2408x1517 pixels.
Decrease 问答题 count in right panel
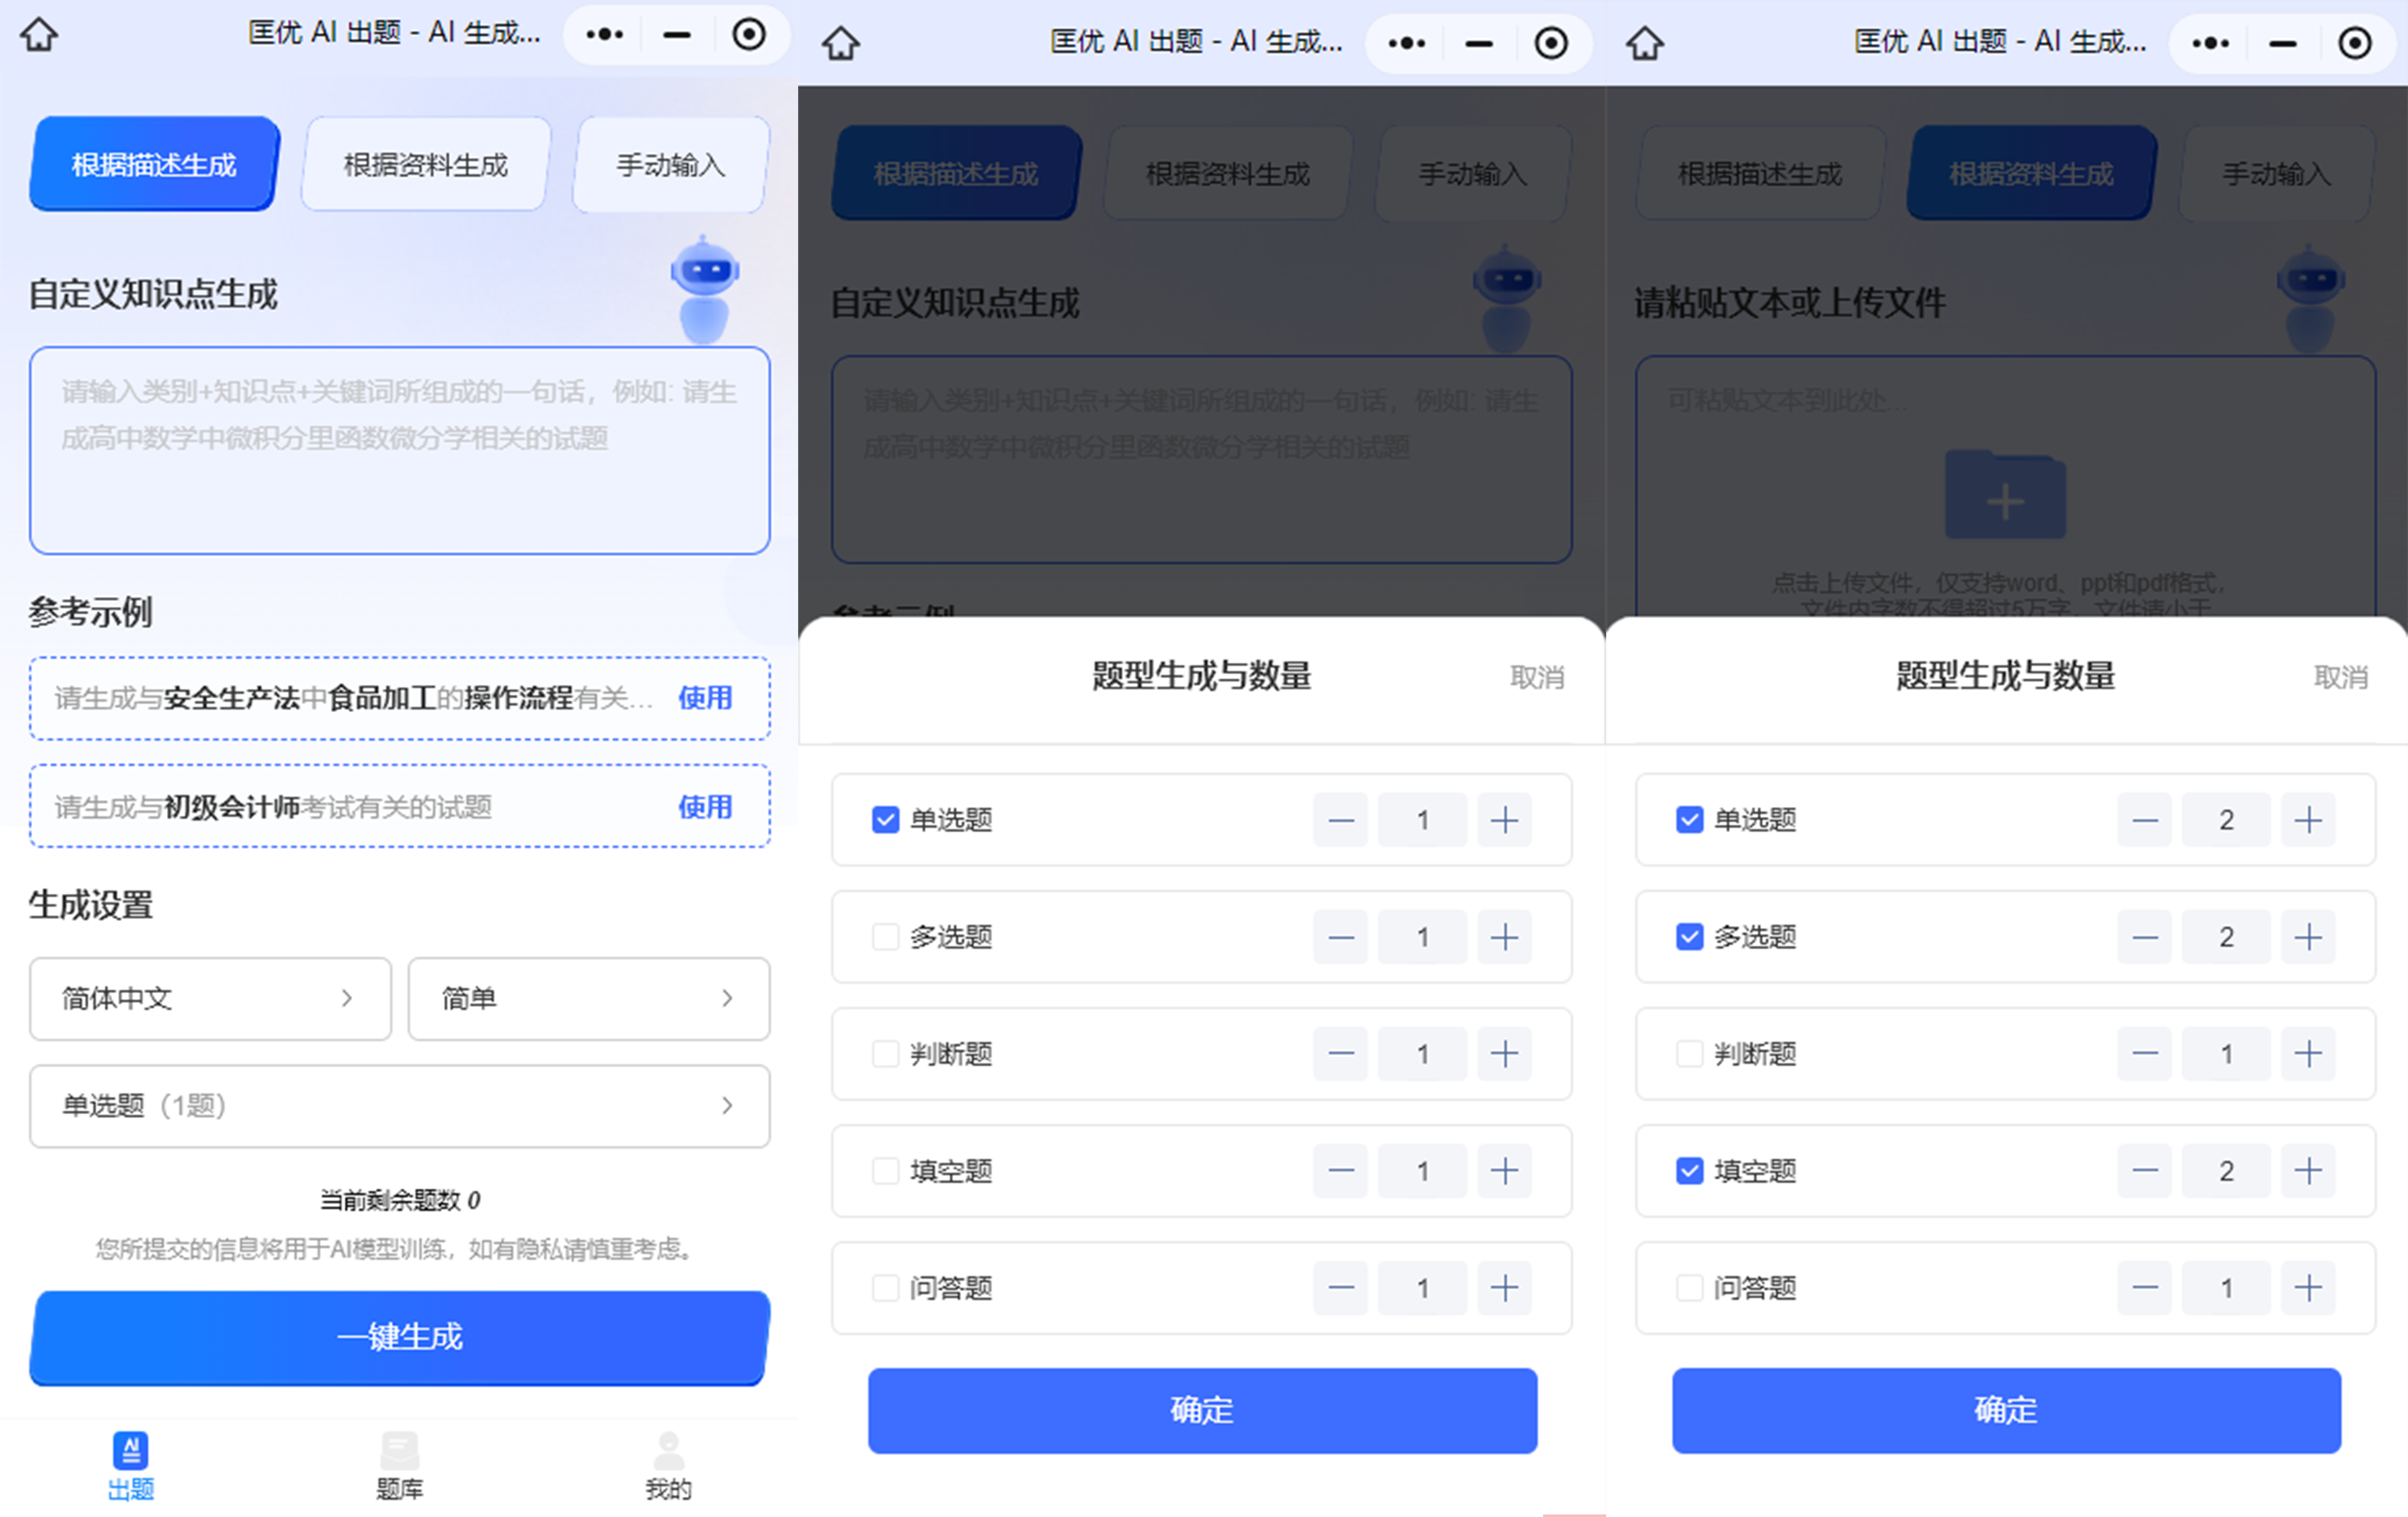(2145, 1288)
